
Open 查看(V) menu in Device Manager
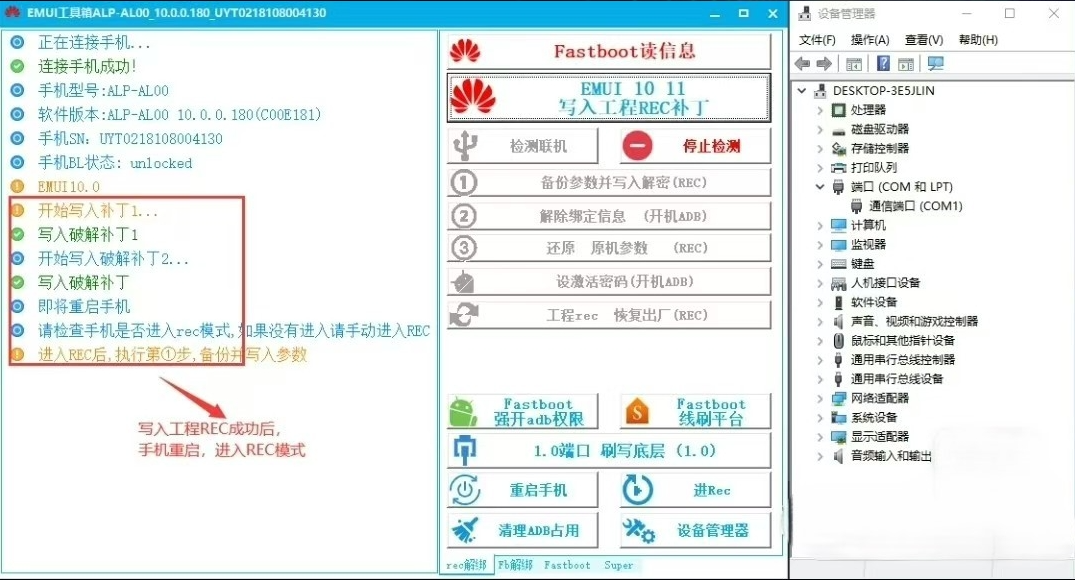click(x=924, y=40)
